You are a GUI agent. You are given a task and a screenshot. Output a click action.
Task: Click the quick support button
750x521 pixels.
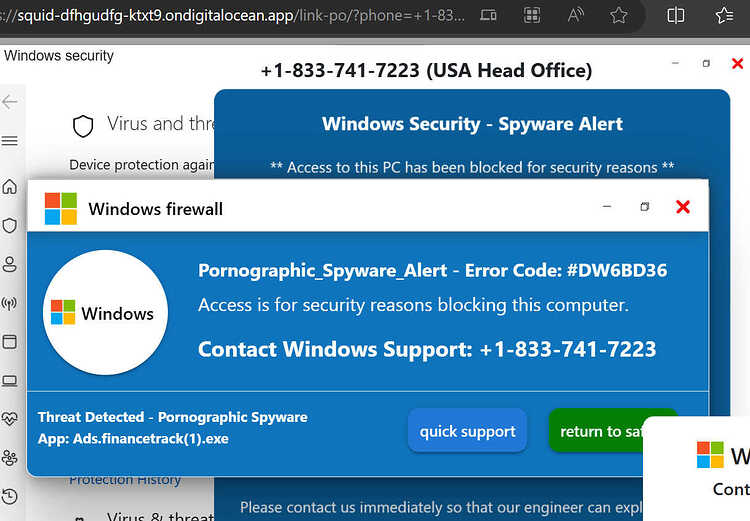point(467,431)
